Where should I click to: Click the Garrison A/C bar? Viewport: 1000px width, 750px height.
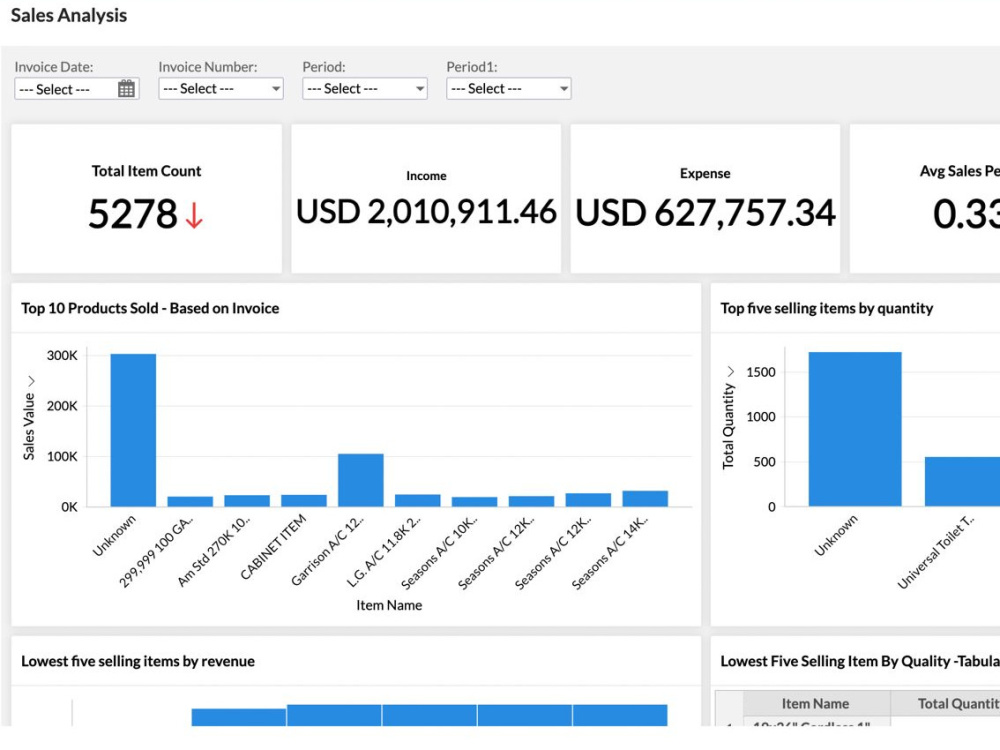[362, 478]
